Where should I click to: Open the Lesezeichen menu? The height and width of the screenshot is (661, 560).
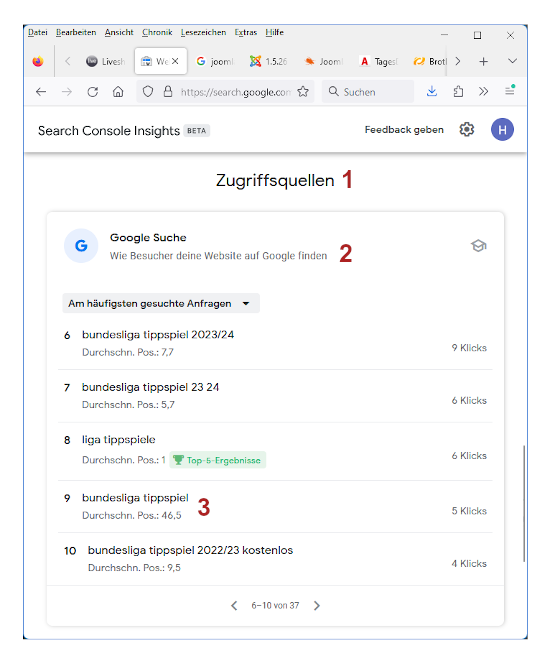point(203,32)
